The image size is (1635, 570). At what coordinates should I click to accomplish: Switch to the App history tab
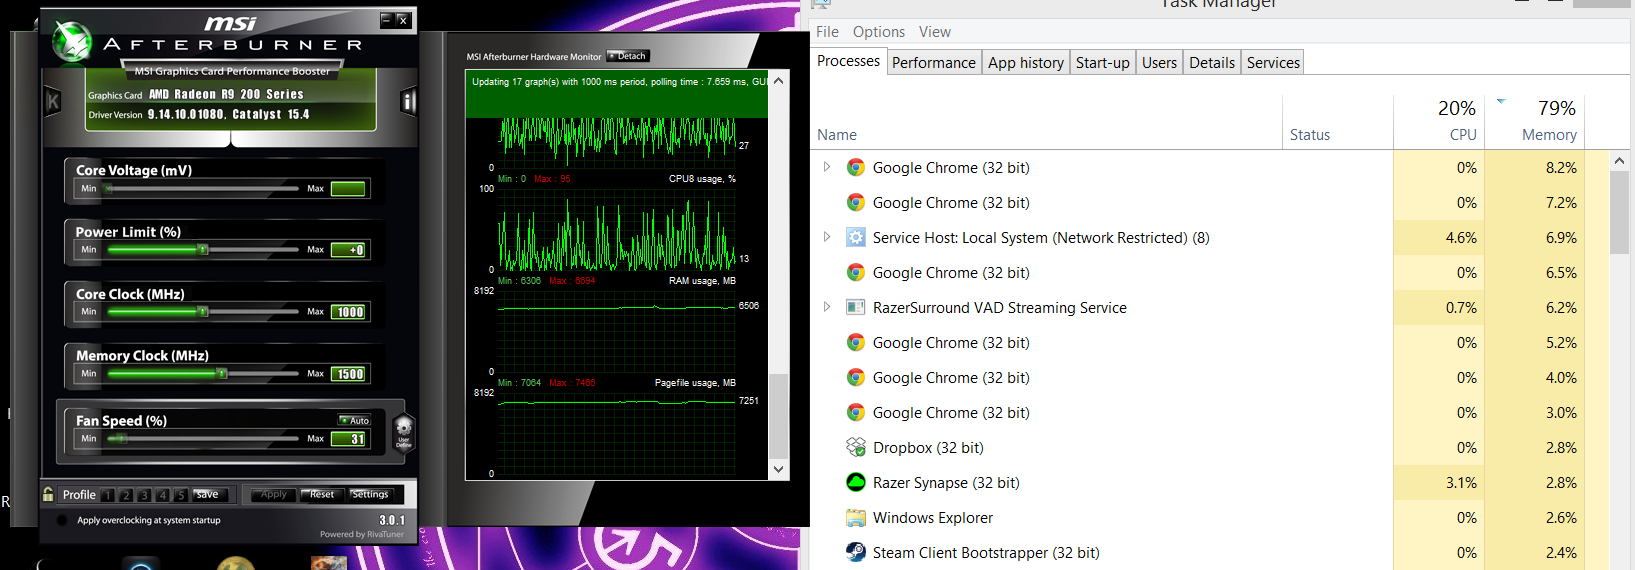(1026, 62)
